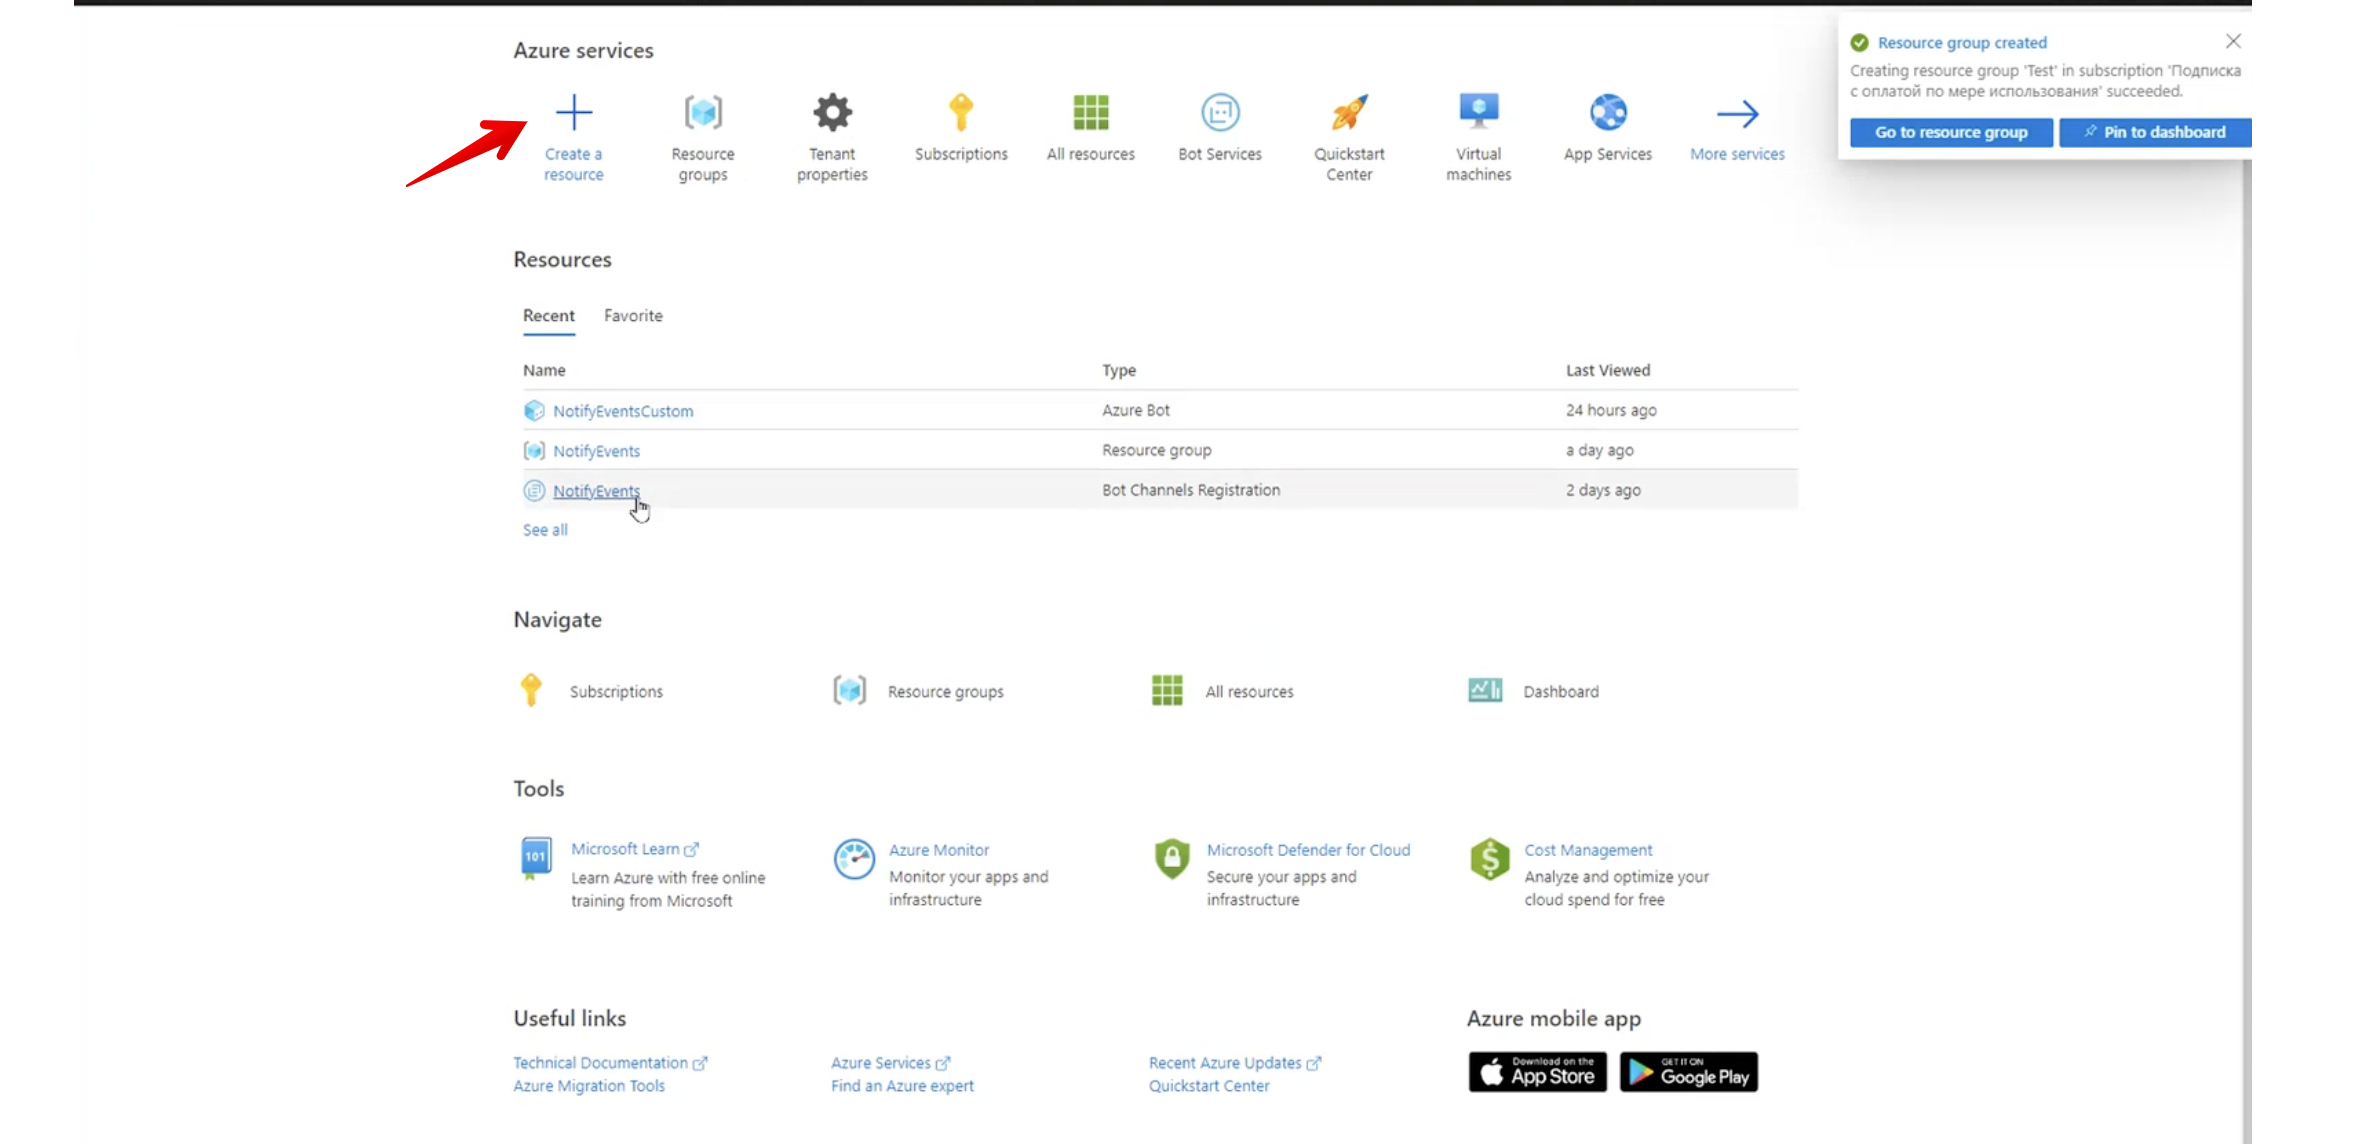Click the '2 days ago' cell
2376x1144 pixels.
point(1603,490)
